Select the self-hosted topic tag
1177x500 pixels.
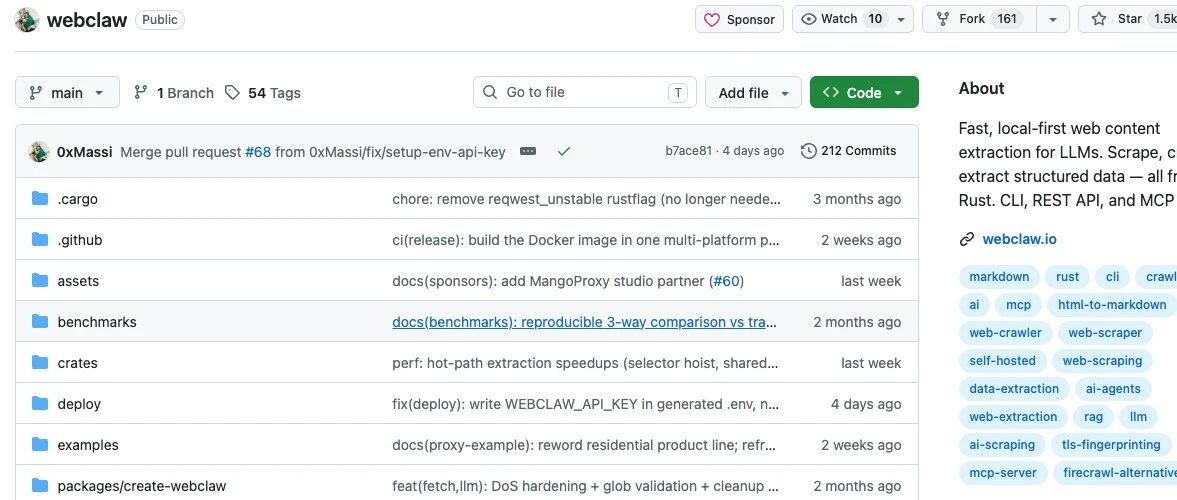pyautogui.click(x=1002, y=361)
